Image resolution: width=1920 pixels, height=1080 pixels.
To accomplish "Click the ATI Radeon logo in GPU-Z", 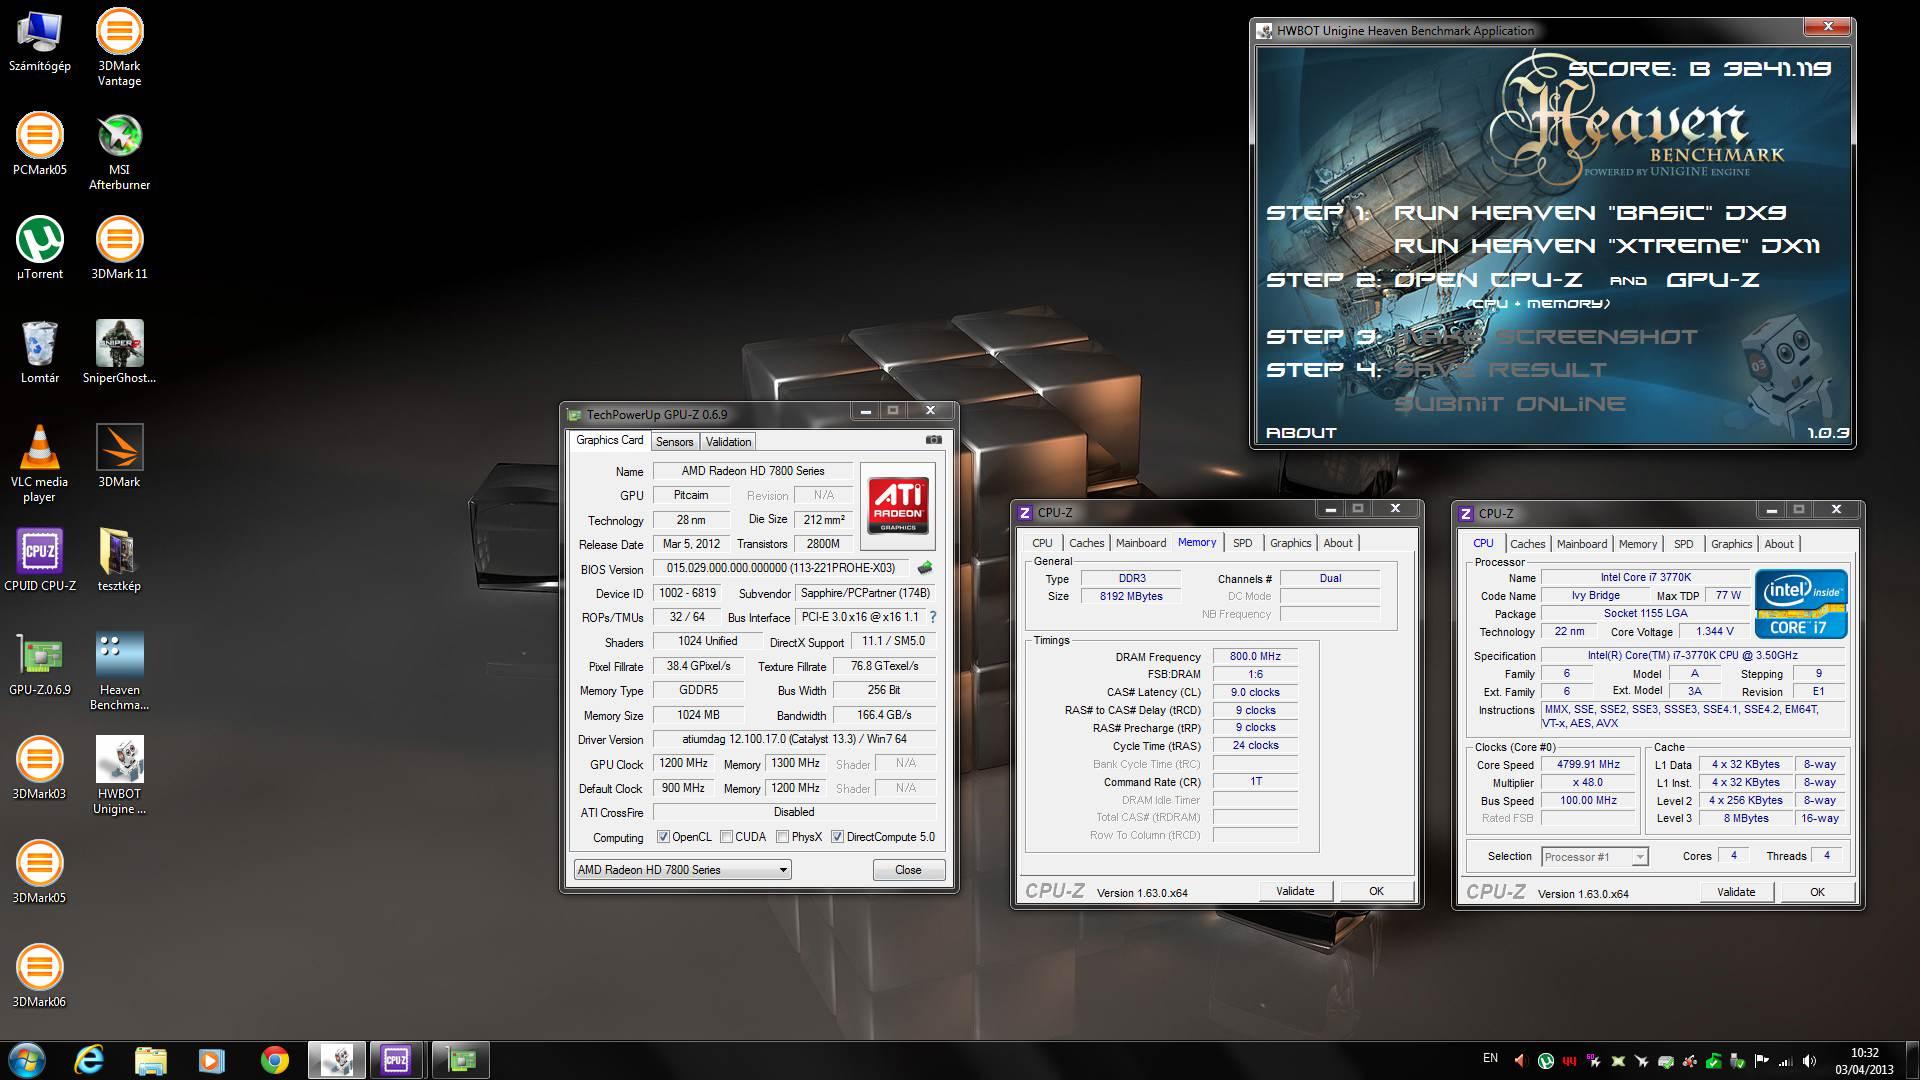I will [x=898, y=505].
